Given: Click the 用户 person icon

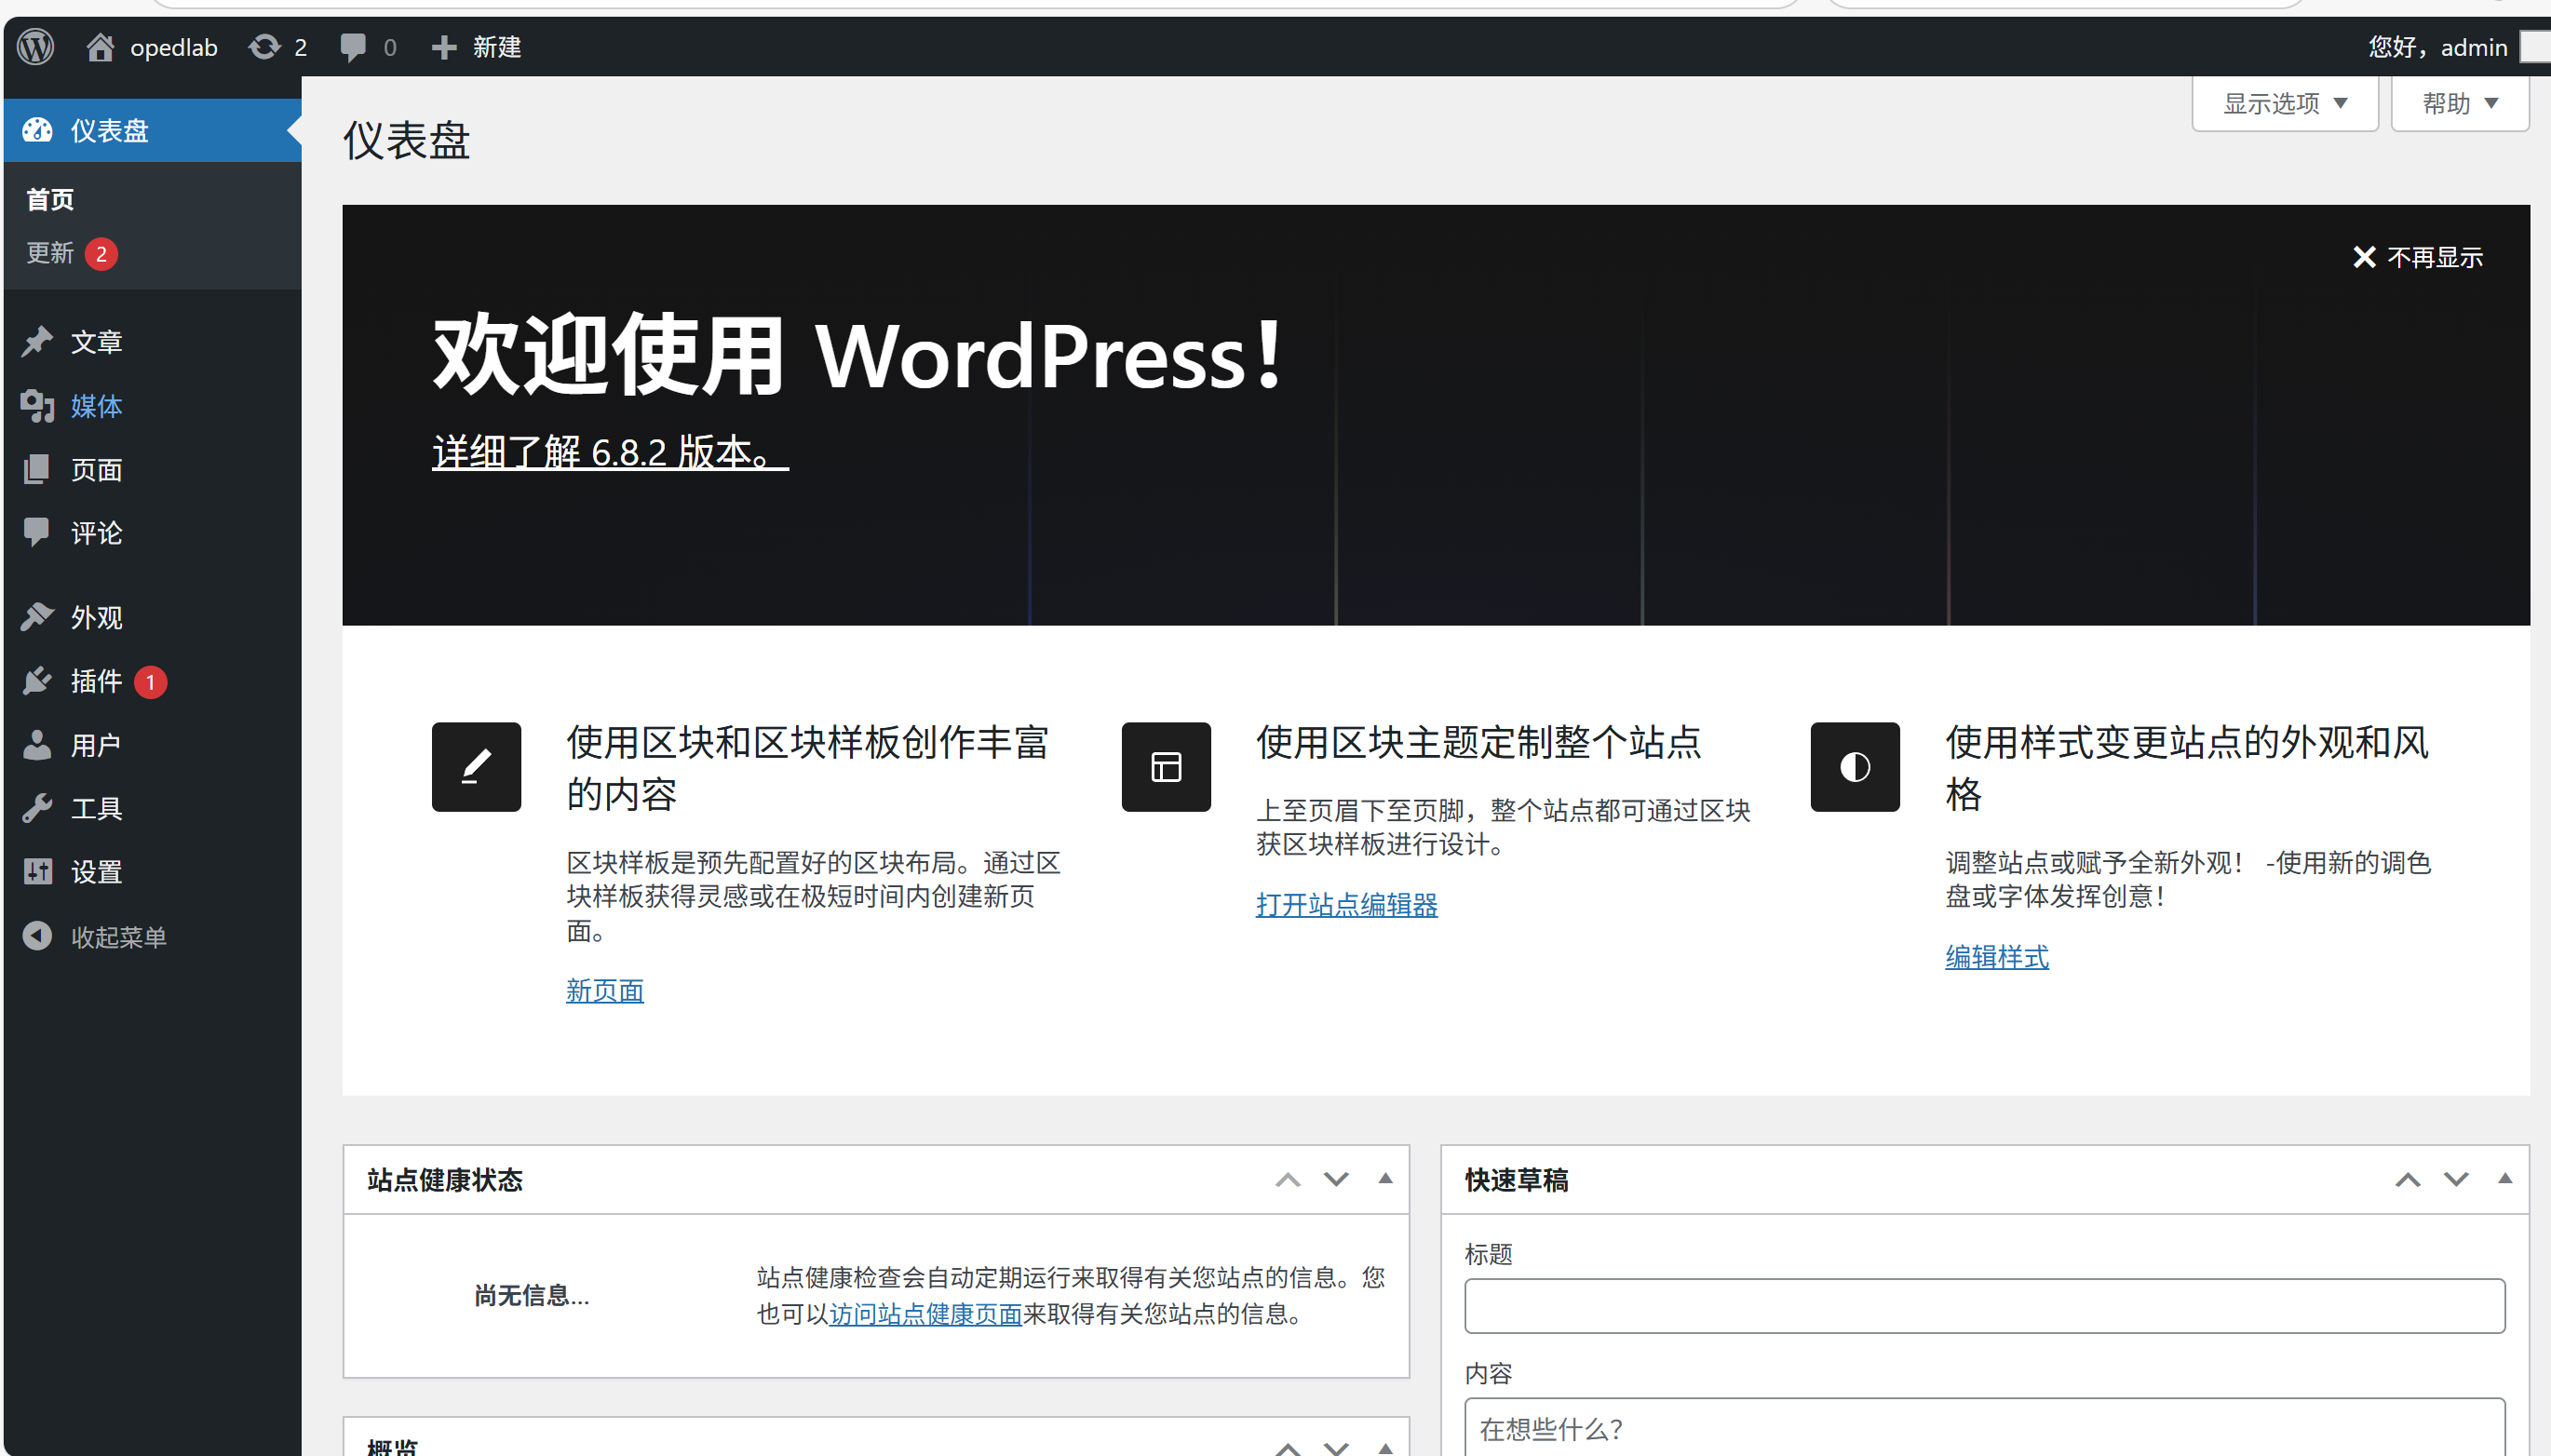Looking at the screenshot, I should [x=38, y=744].
